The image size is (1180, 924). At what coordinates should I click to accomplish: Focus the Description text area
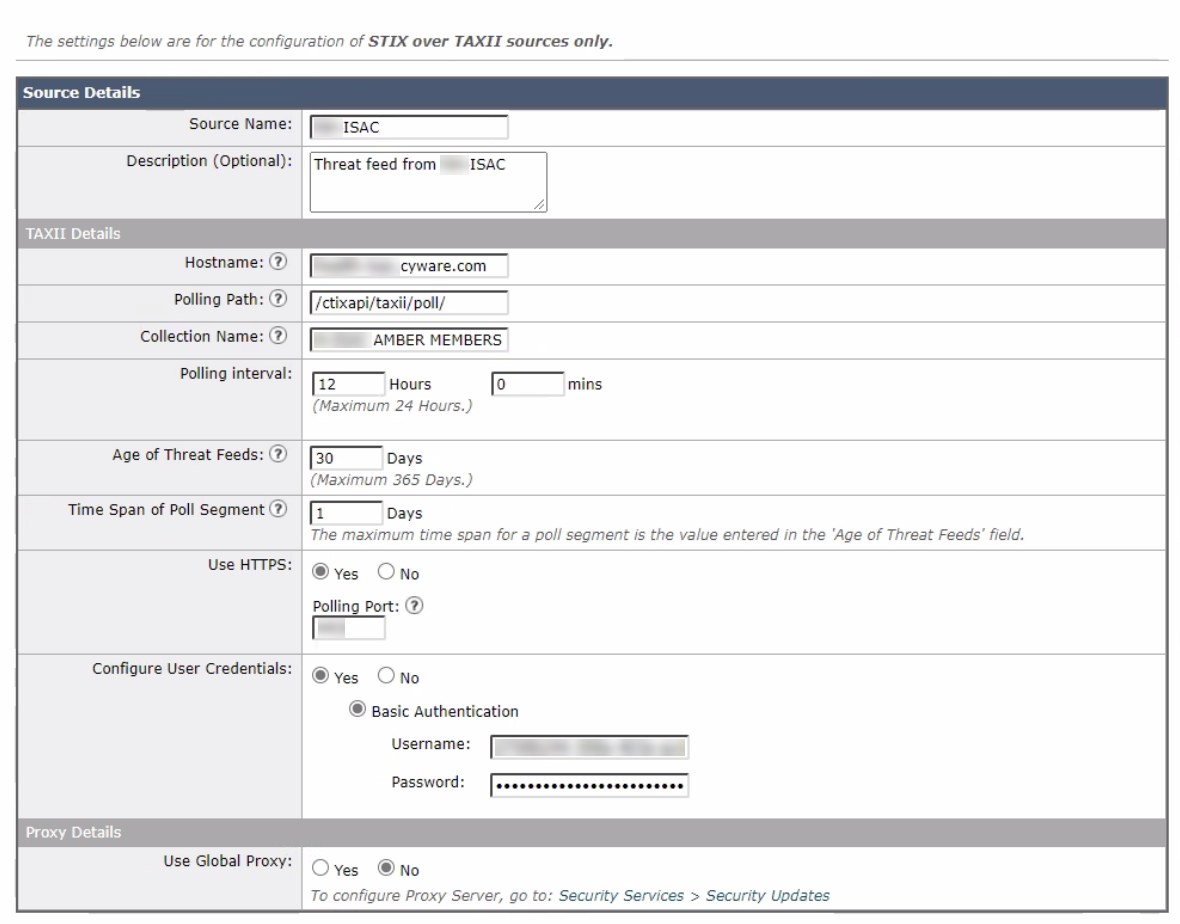[x=428, y=182]
